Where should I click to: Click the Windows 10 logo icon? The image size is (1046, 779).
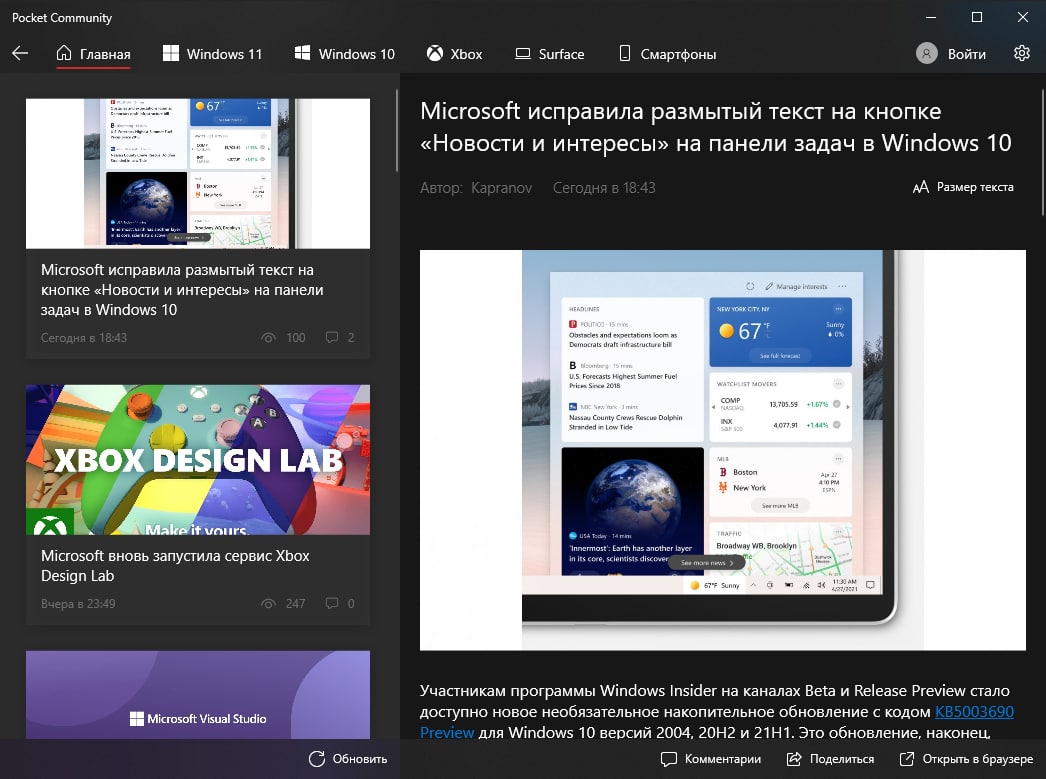[302, 53]
